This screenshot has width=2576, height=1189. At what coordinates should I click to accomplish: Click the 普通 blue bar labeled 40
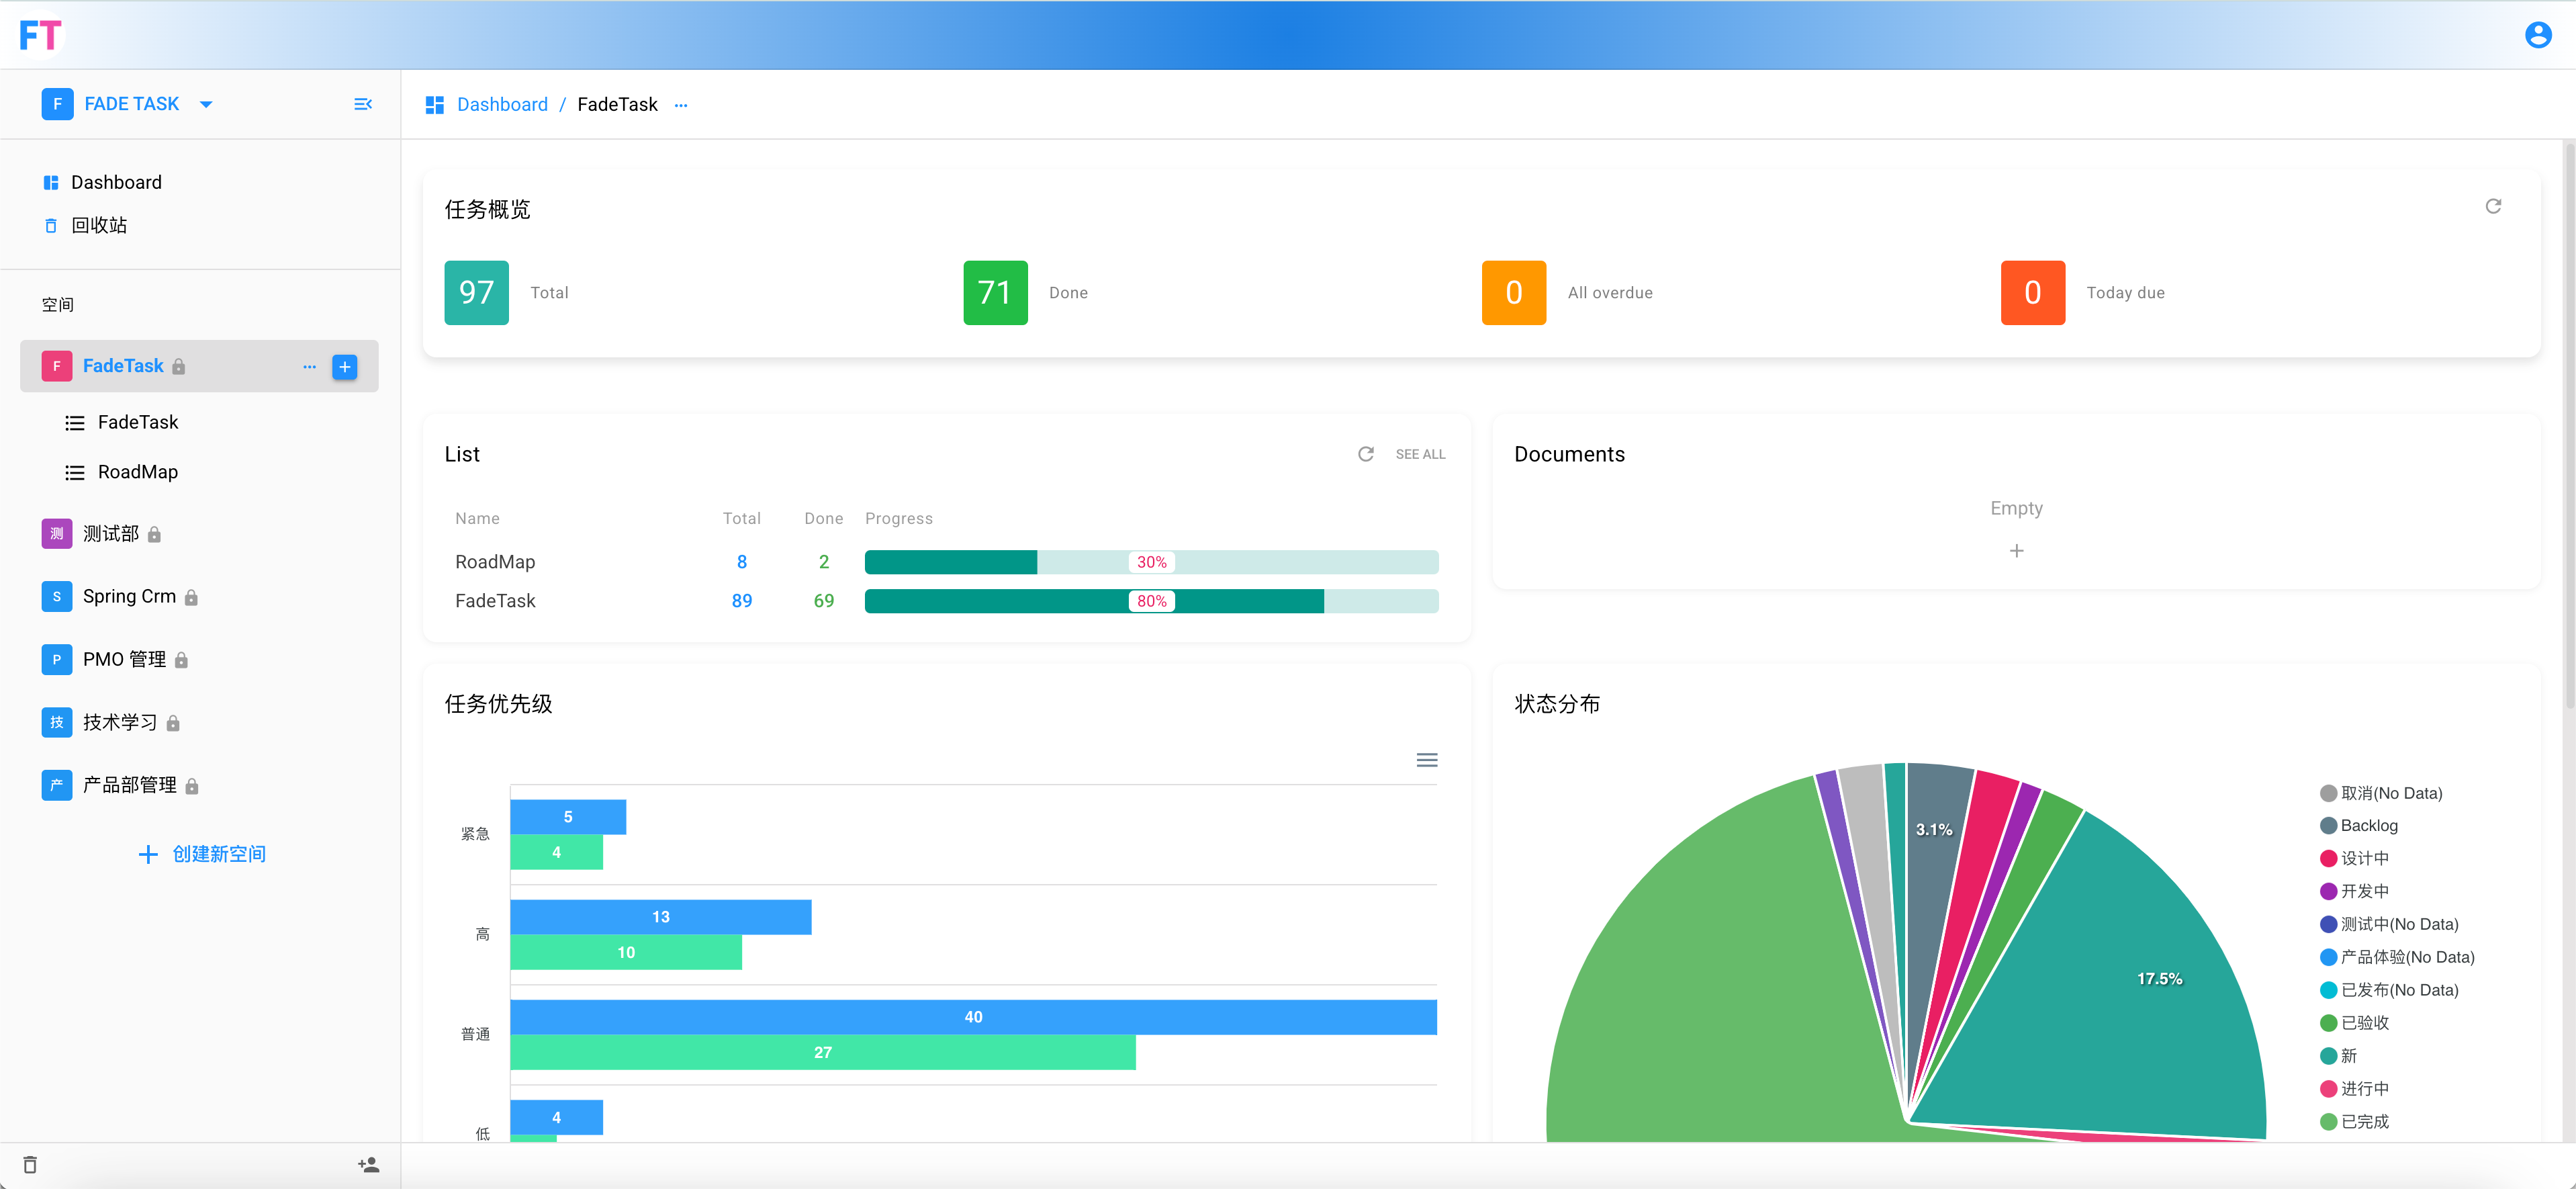pos(973,1017)
